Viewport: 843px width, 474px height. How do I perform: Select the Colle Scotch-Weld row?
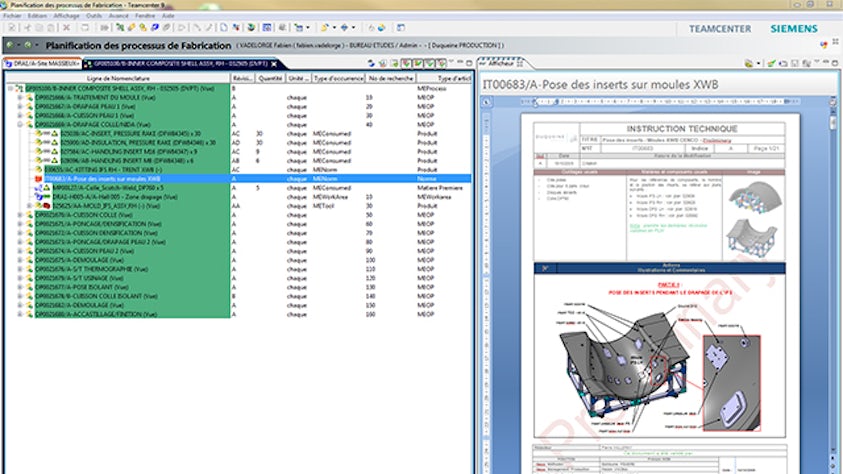pyautogui.click(x=238, y=188)
